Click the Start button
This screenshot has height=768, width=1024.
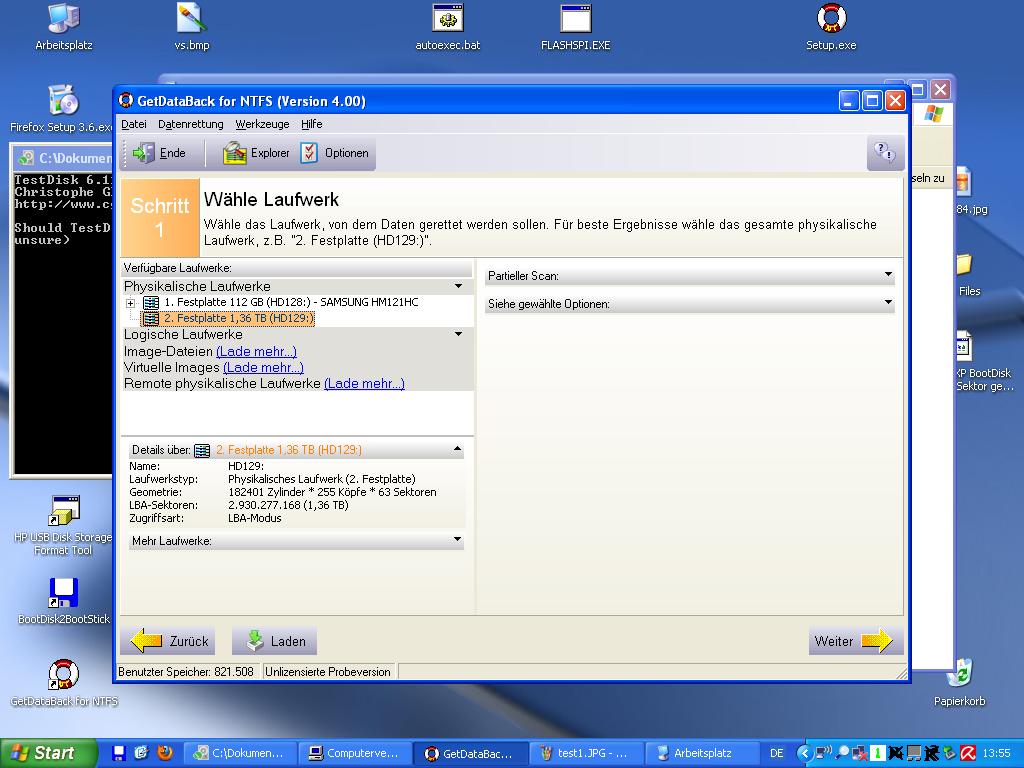tap(47, 753)
